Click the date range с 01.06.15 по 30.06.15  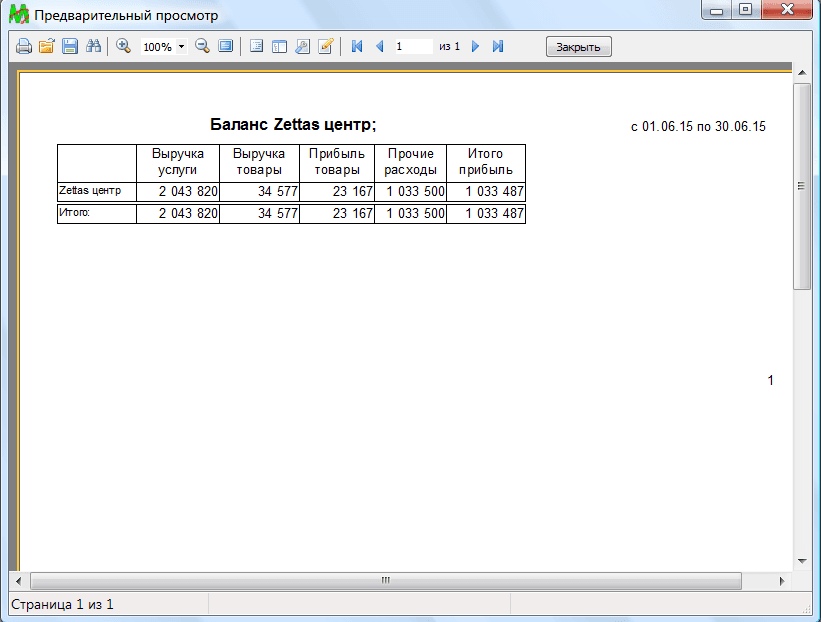pos(698,127)
